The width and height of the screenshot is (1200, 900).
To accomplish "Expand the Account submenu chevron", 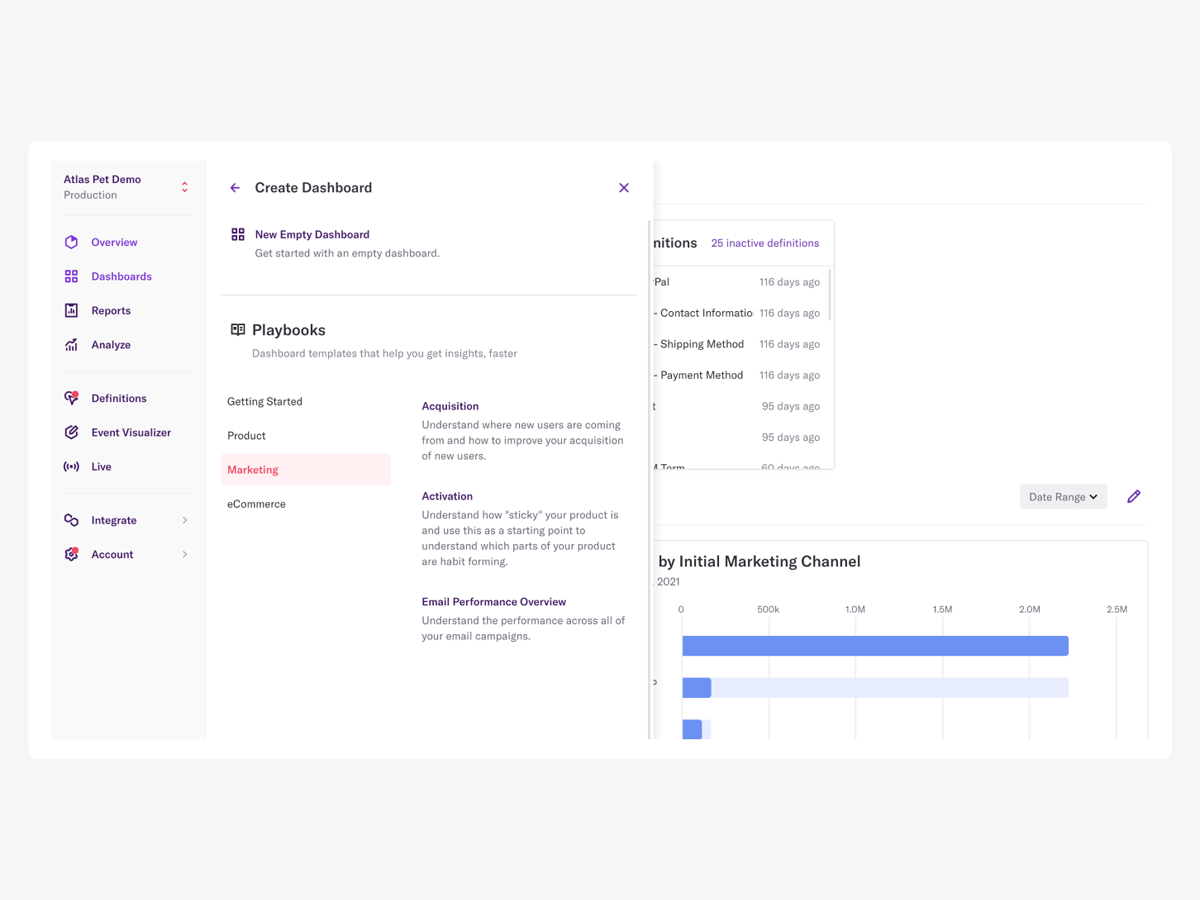I will pos(185,554).
